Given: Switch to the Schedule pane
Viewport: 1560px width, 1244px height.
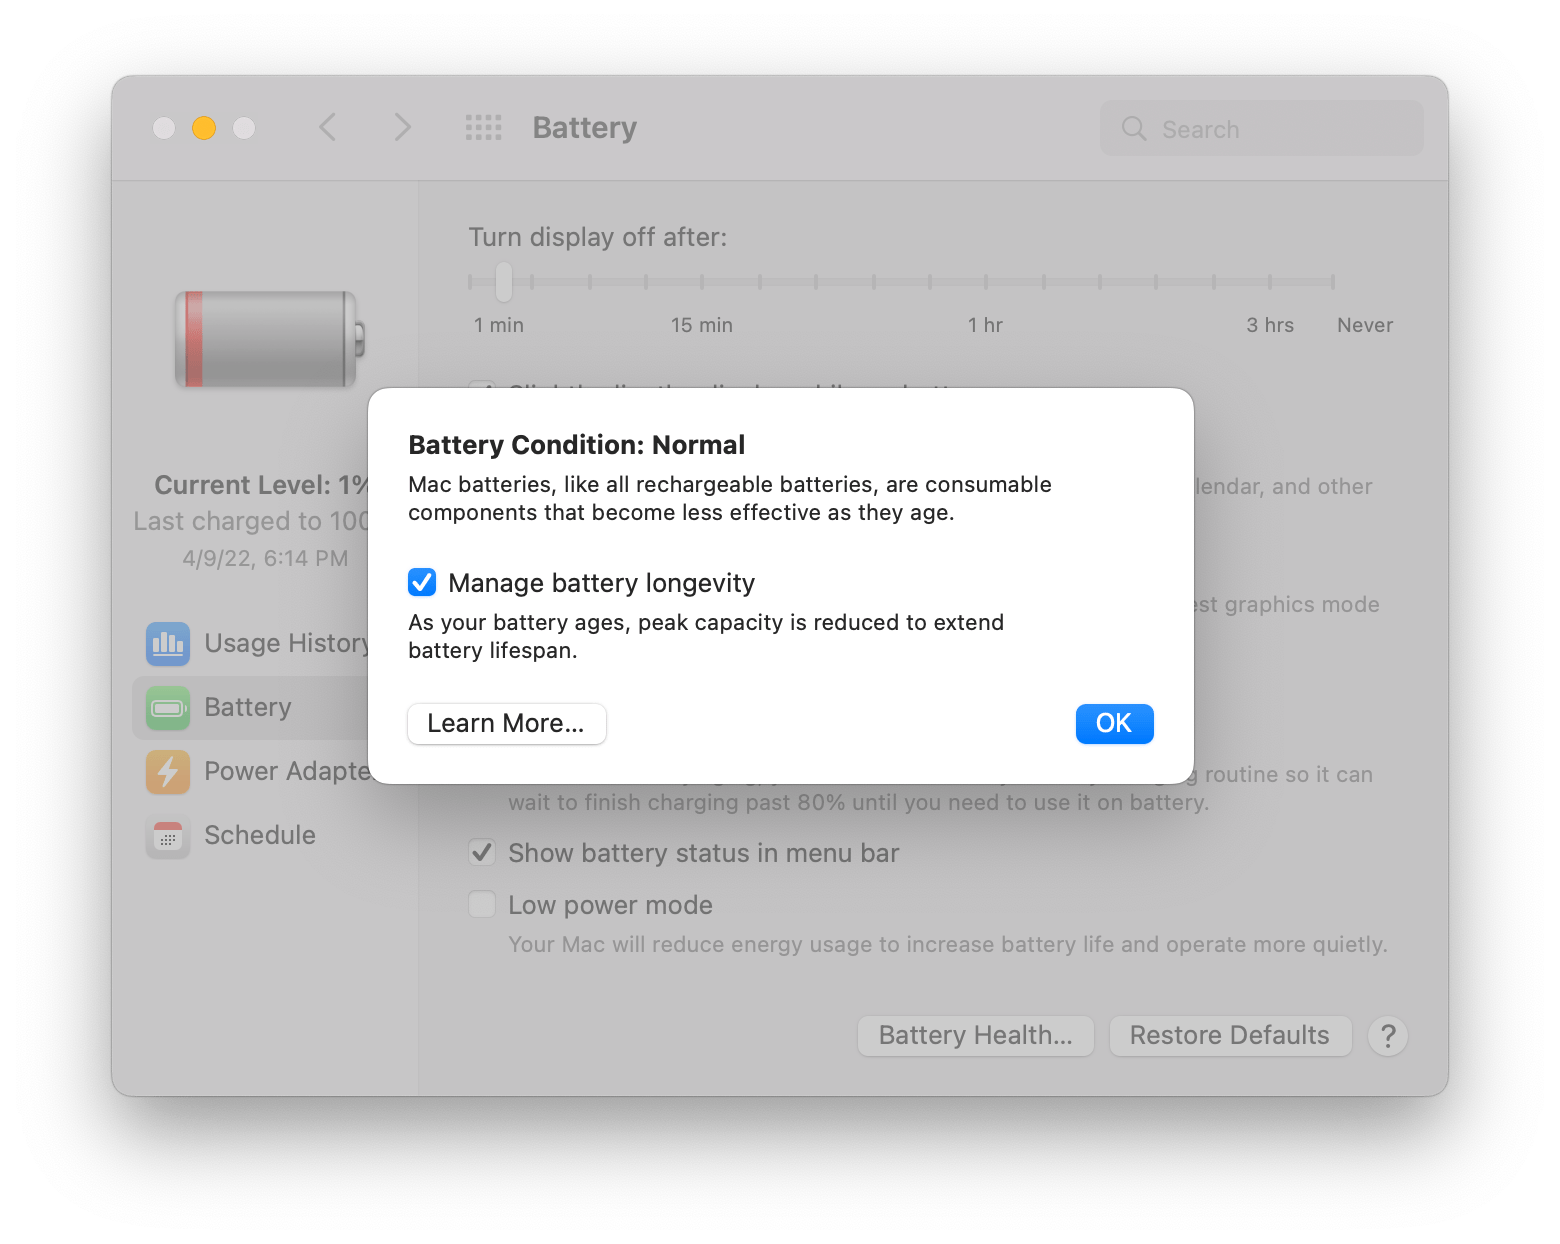Looking at the screenshot, I should tap(259, 836).
